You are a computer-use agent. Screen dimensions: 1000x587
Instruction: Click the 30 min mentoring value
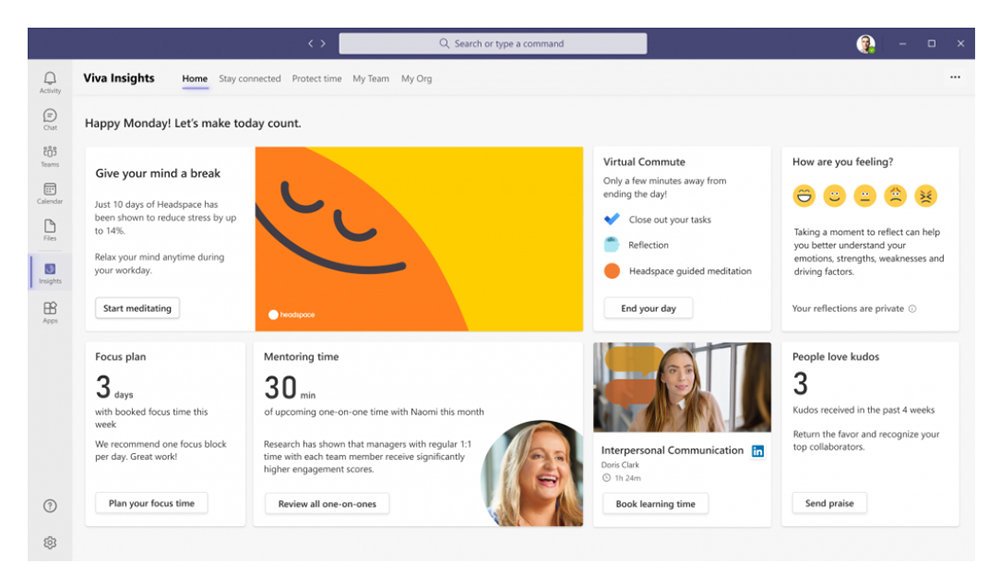[290, 387]
